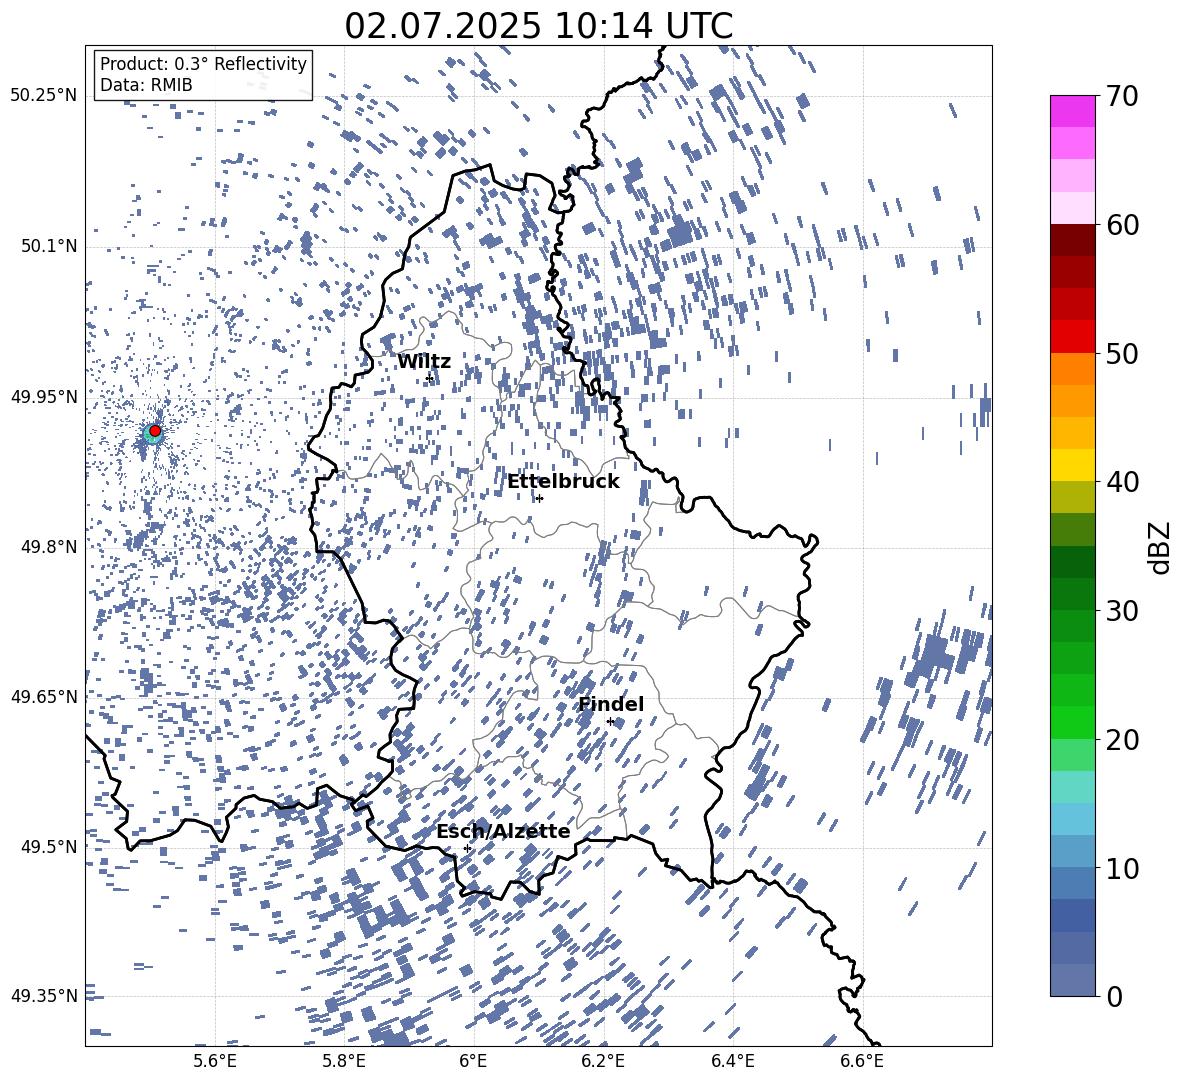Click the Data: RMIB label

146,85
